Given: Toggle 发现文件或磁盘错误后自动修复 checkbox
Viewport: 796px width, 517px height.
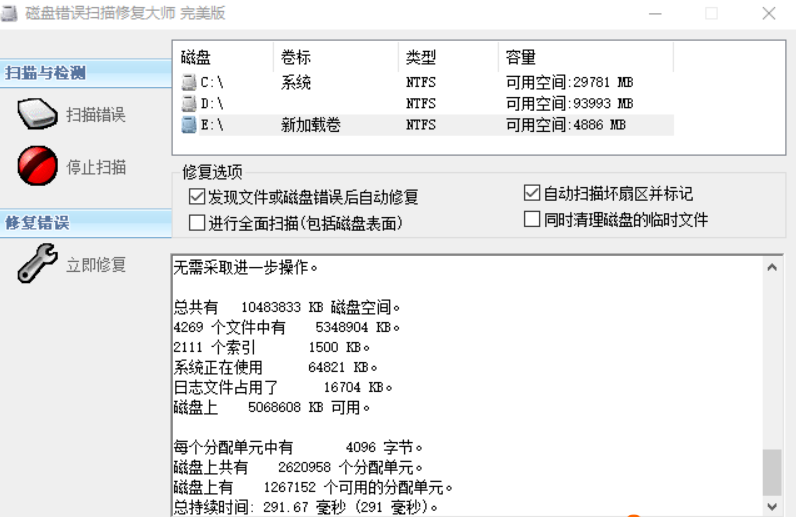Looking at the screenshot, I should [196, 196].
